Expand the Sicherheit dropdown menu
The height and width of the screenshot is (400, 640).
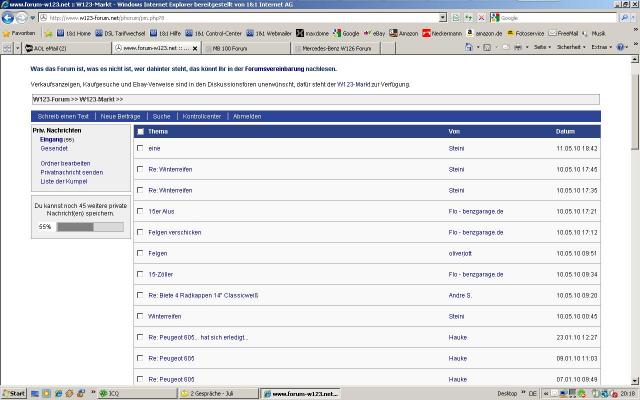point(571,47)
